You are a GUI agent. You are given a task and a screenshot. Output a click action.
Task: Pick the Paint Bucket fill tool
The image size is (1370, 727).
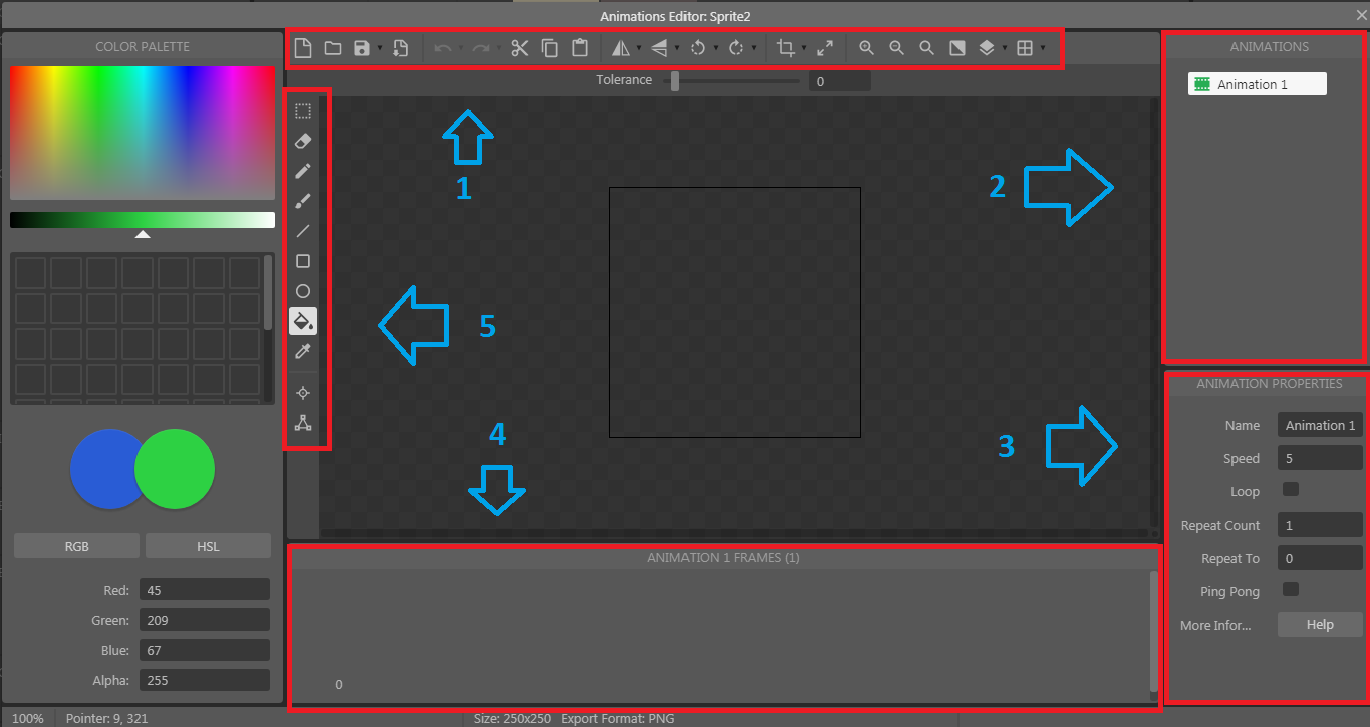point(303,321)
